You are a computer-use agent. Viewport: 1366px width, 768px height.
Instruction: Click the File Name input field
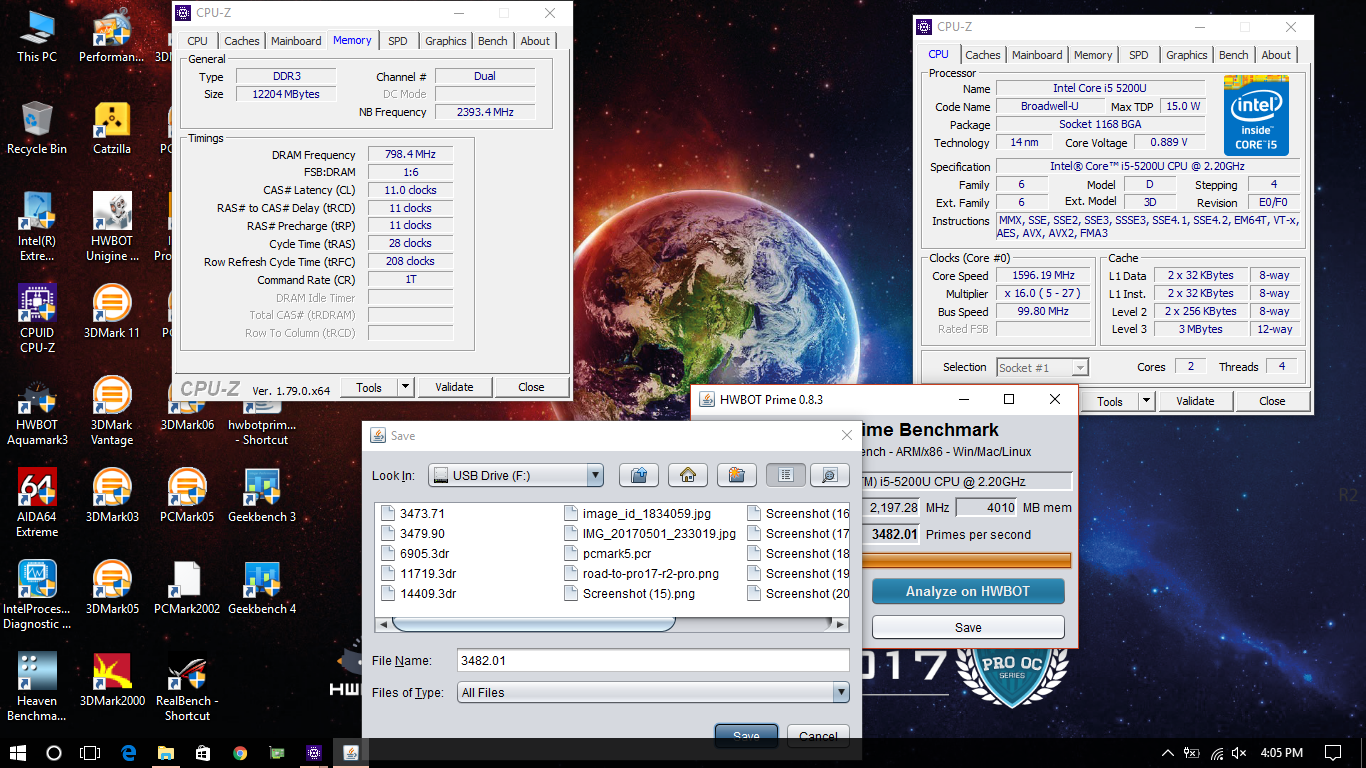coord(653,660)
